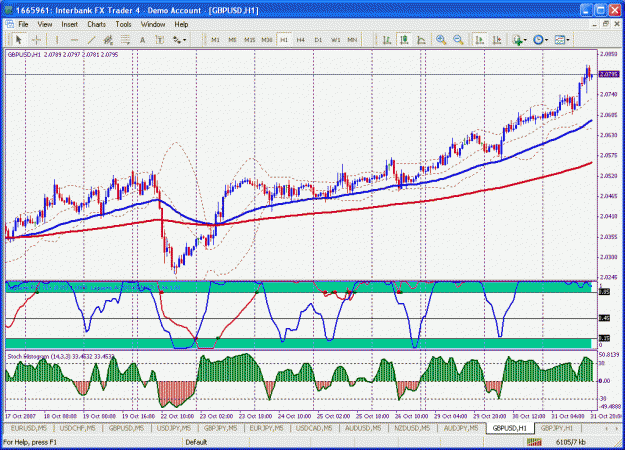Open the Insert menu
This screenshot has height=450, width=625.
[x=70, y=24]
